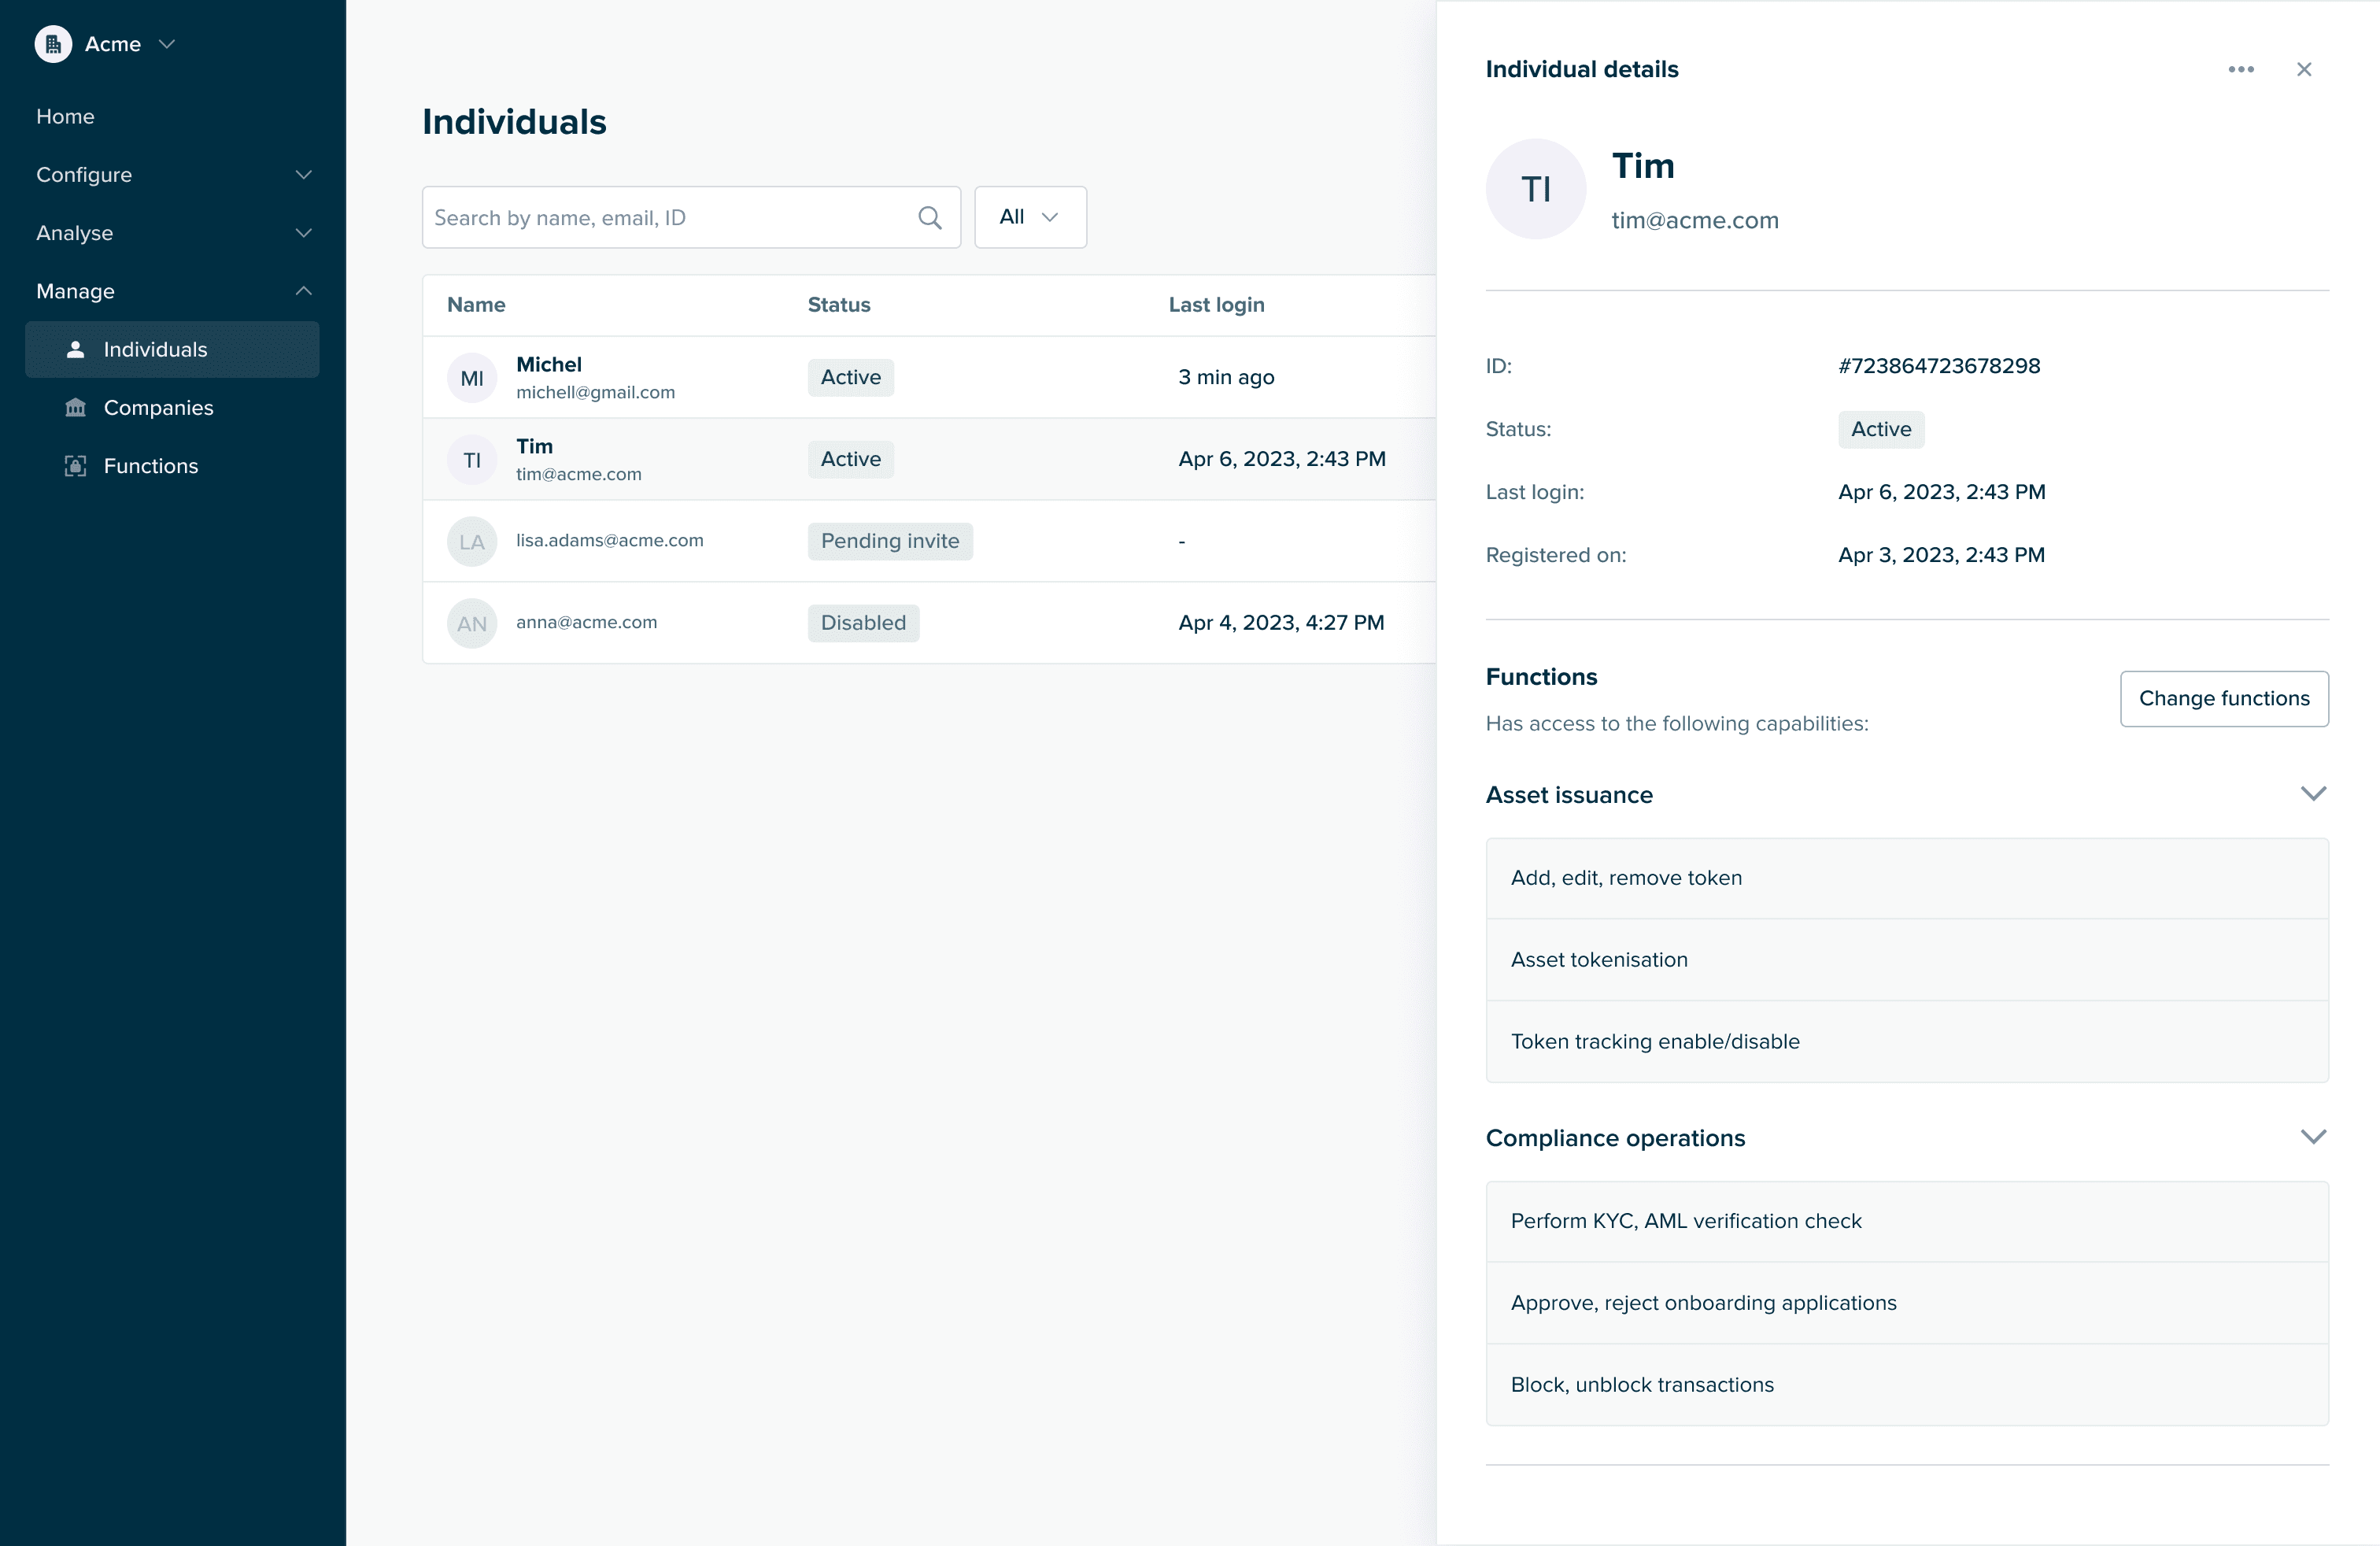2380x1546 pixels.
Task: Click michell@gmail.com email text
Action: [x=595, y=393]
